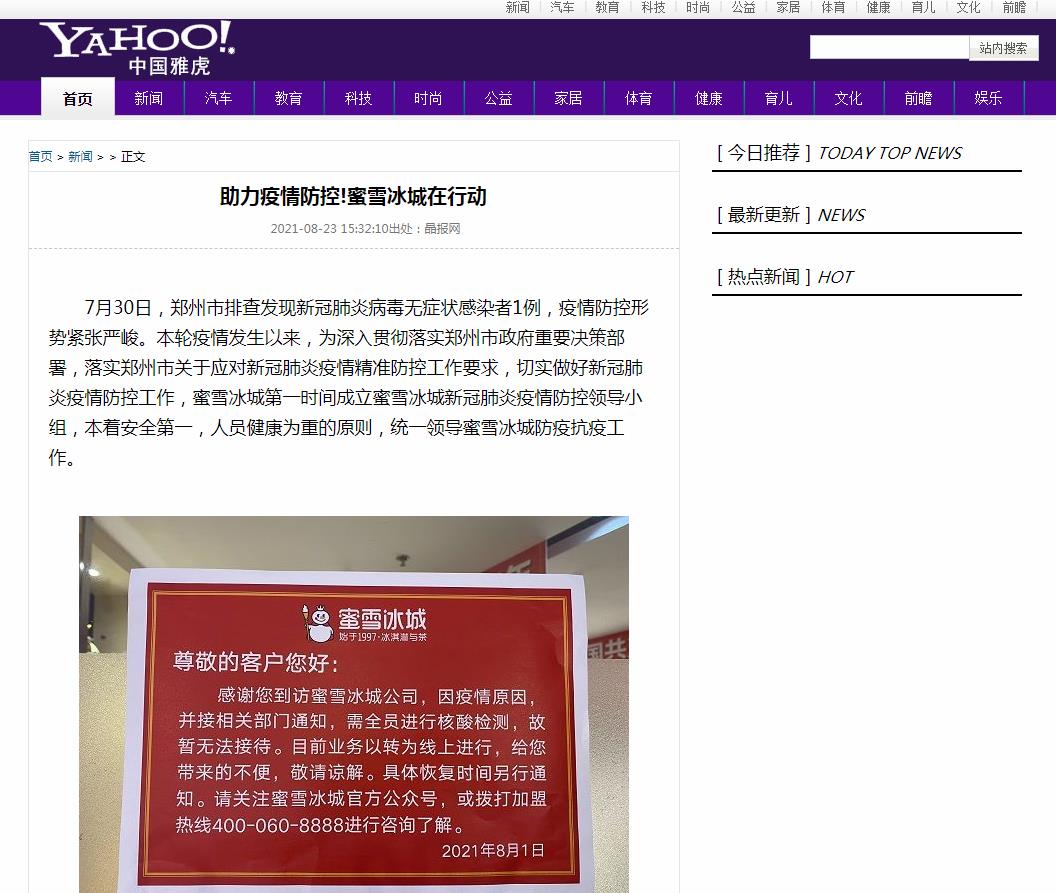This screenshot has height=893, width=1056.
Task: Click 教育 link in the top gray strip
Action: [607, 7]
